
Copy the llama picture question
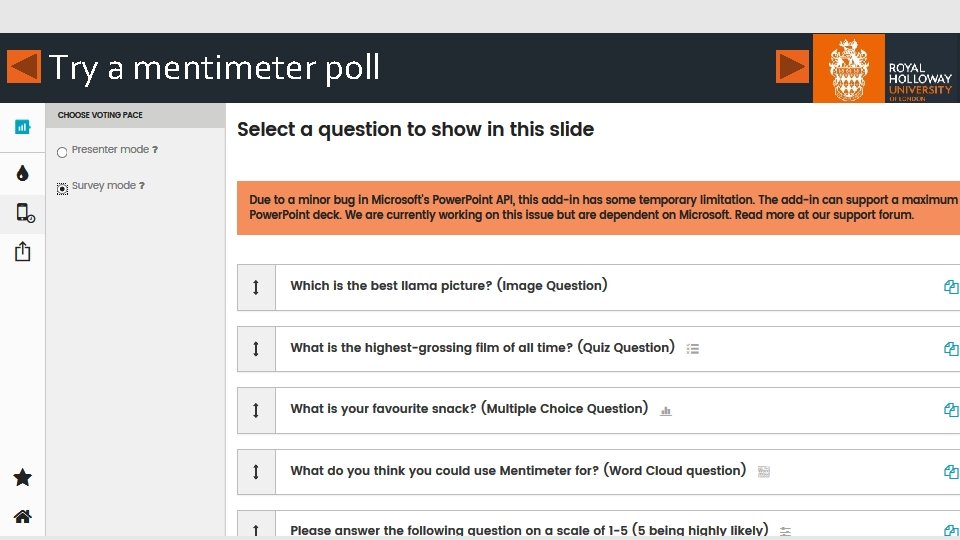[950, 287]
